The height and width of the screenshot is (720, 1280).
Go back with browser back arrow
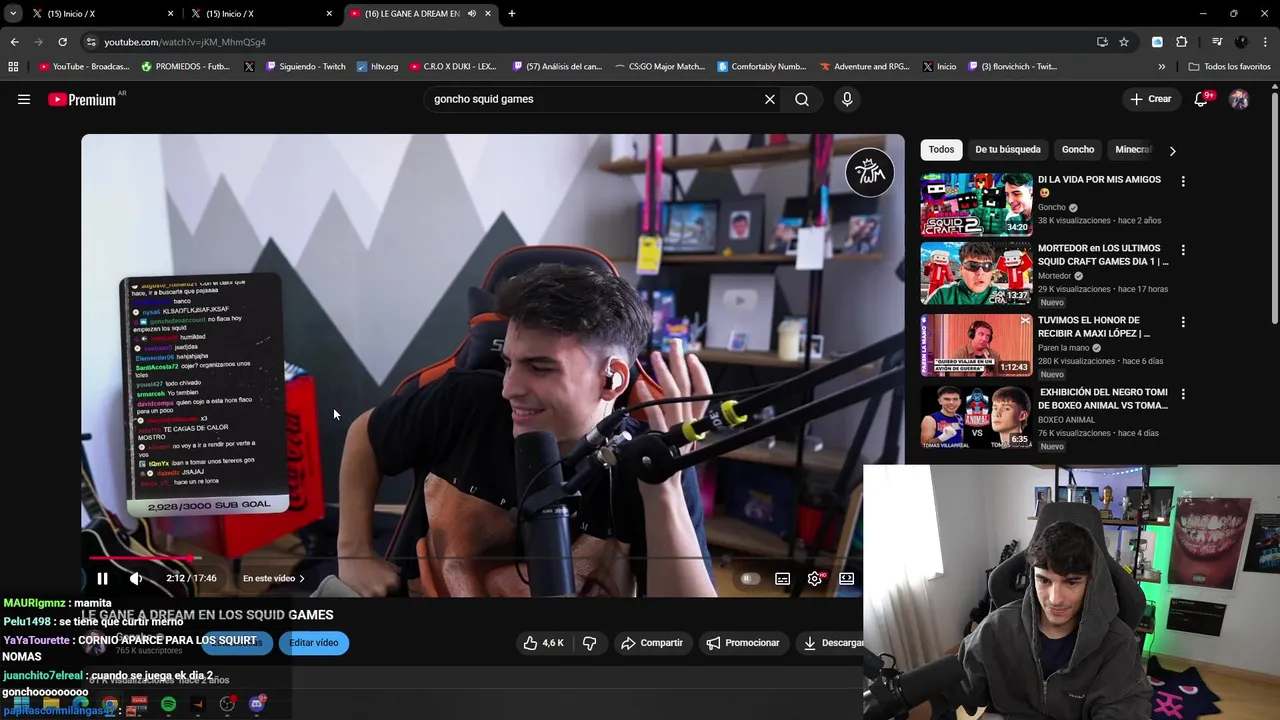coord(14,42)
